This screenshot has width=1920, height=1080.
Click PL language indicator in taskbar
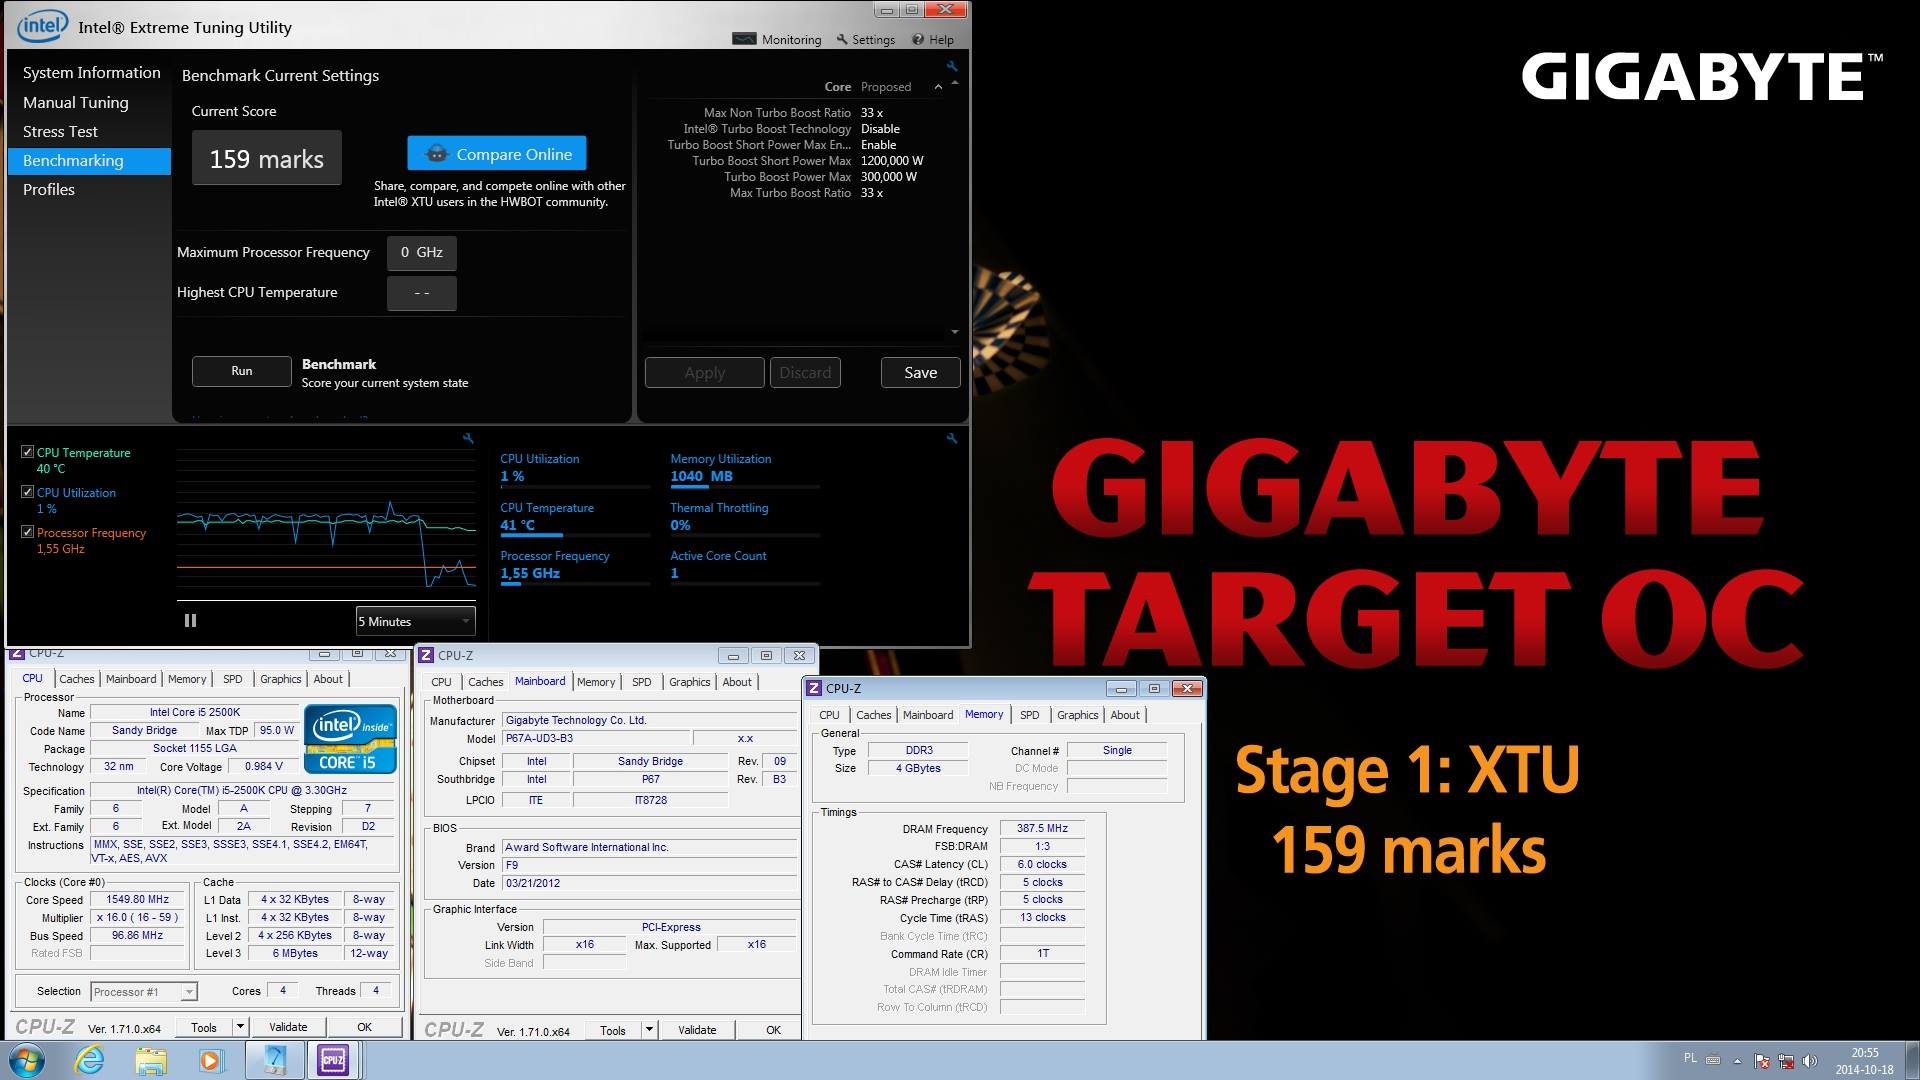(1690, 1058)
